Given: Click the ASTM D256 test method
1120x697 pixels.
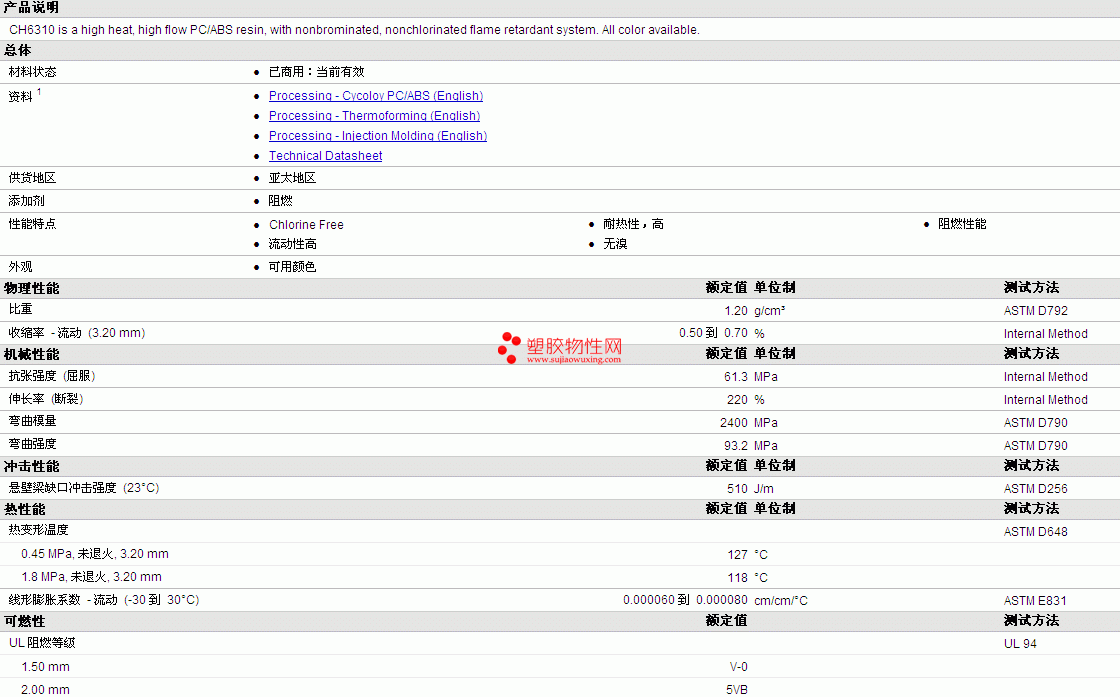Looking at the screenshot, I should (x=1036, y=488).
